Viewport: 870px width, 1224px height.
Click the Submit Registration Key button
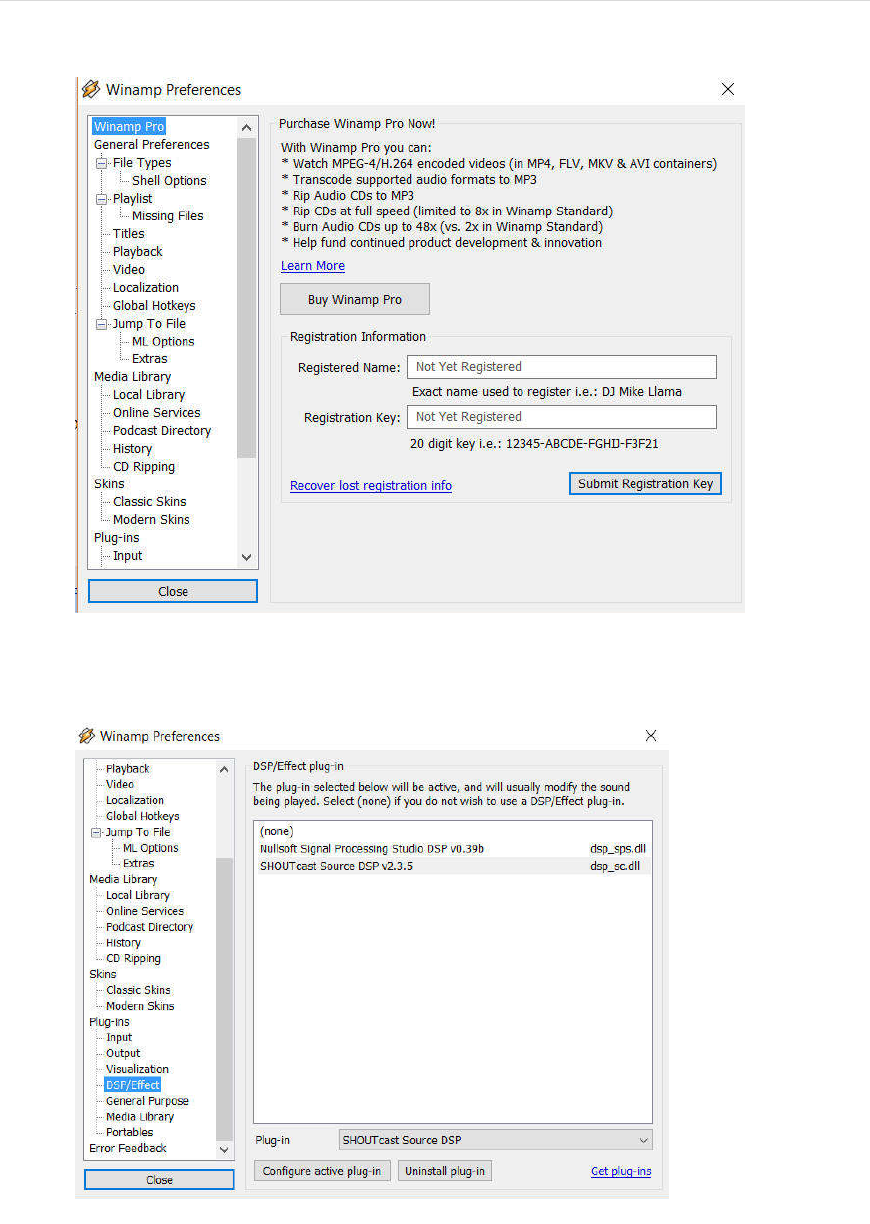[x=645, y=484]
